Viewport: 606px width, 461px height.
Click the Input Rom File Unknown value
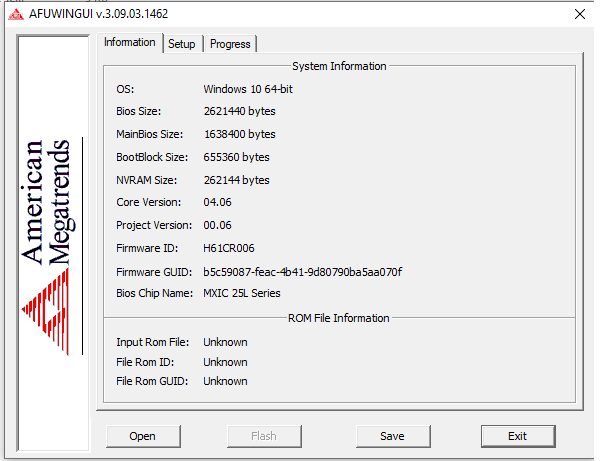(225, 342)
